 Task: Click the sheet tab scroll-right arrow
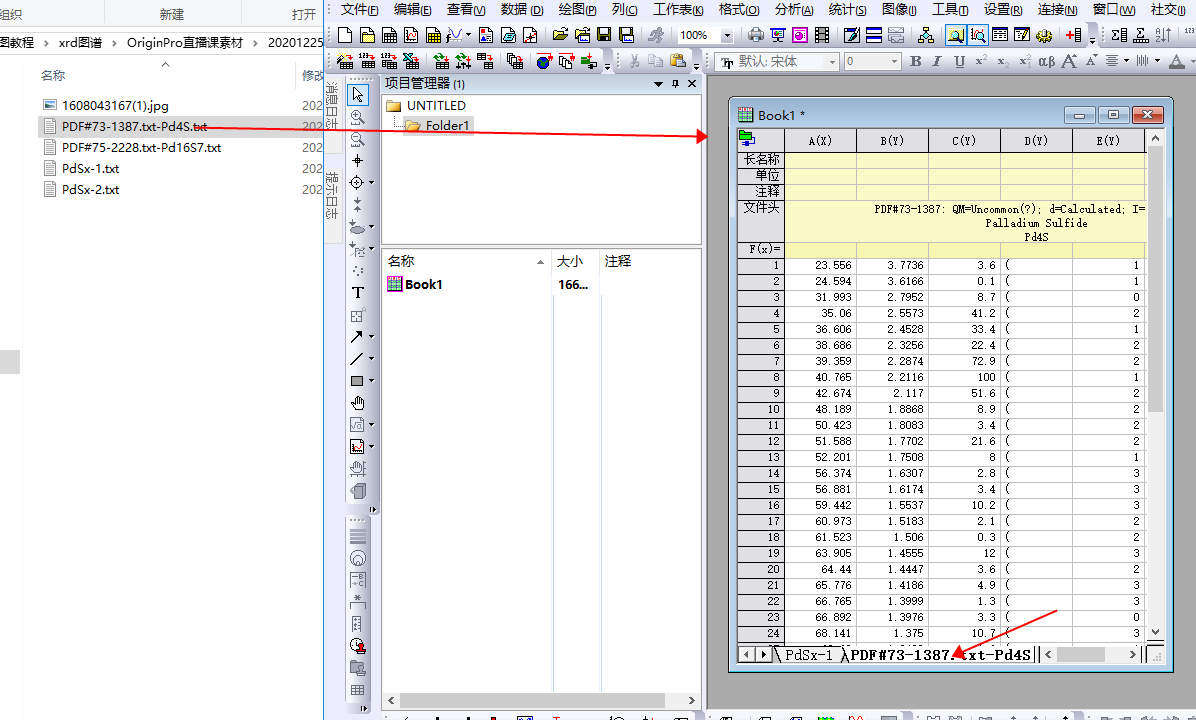(x=764, y=654)
